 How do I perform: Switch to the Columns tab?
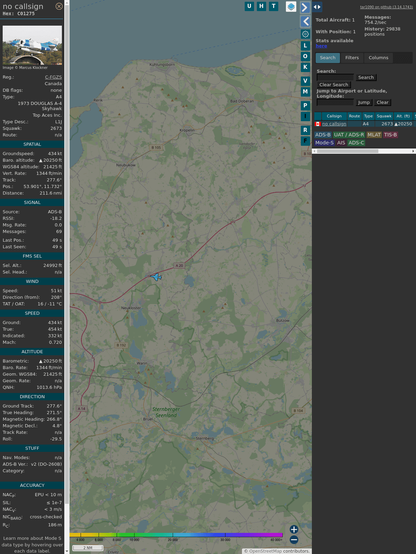coord(378,58)
